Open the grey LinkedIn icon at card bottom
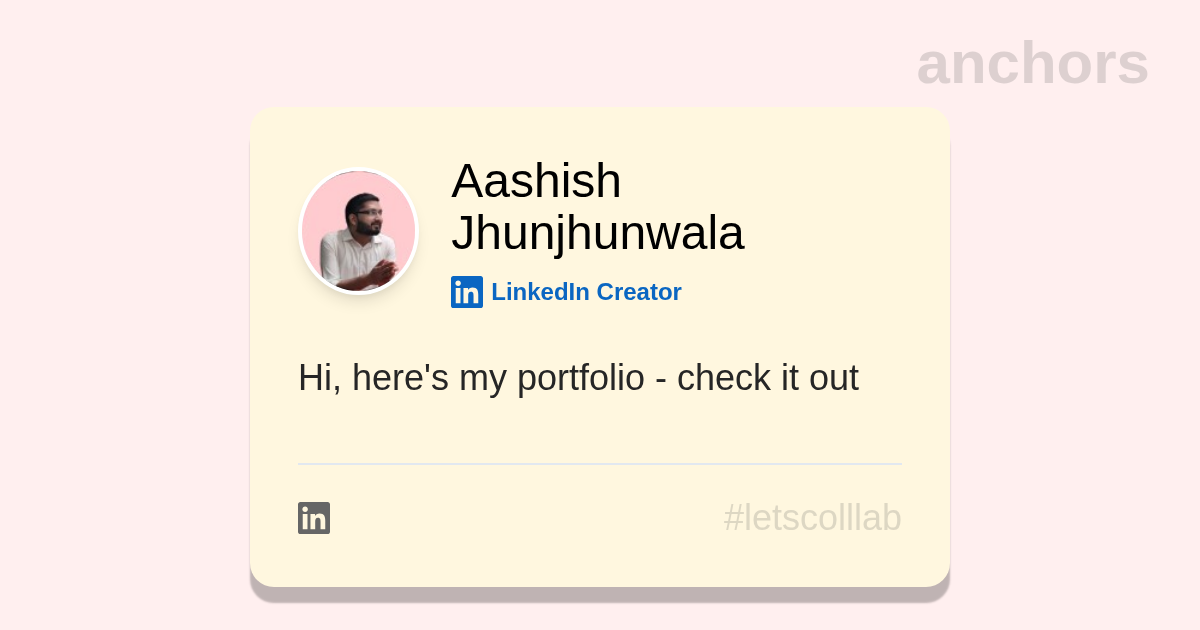The image size is (1200, 630). [314, 518]
